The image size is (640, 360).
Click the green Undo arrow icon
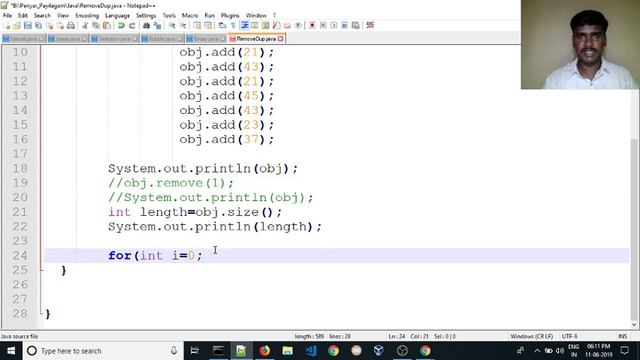121,25
